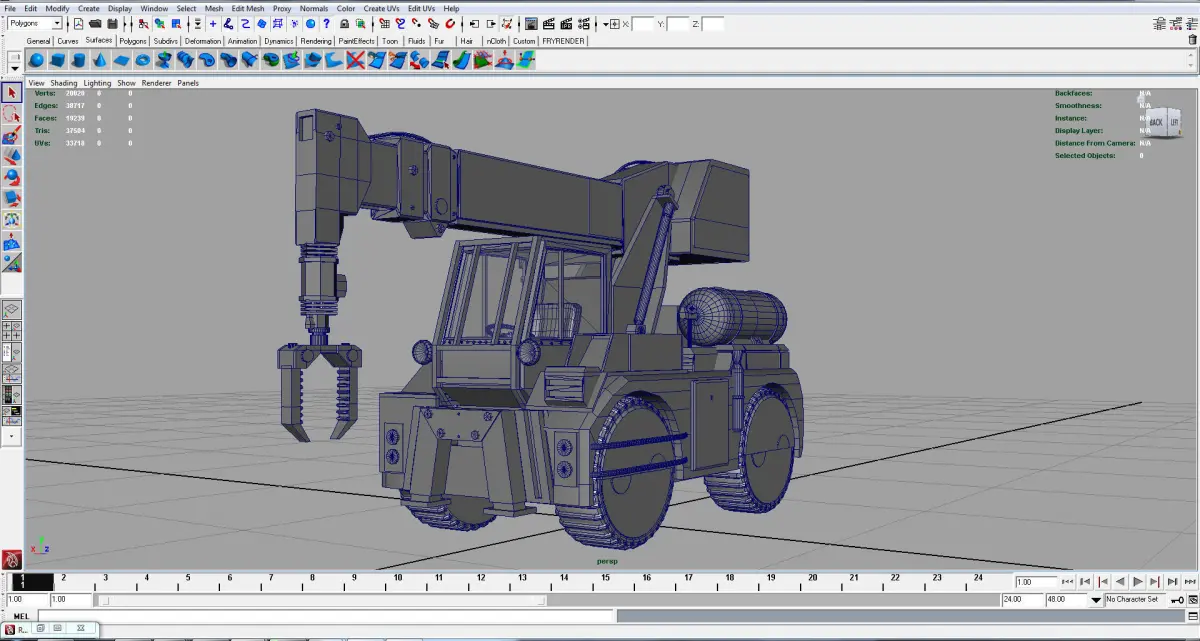This screenshot has width=1200, height=641.
Task: Open the Polygons menu set dropdown
Action: pyautogui.click(x=35, y=23)
